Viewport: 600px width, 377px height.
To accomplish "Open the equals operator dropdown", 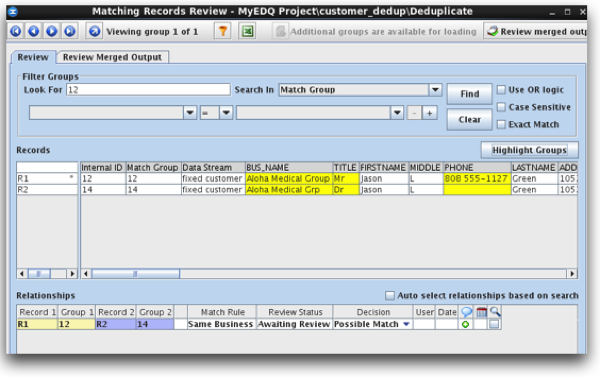I will pyautogui.click(x=226, y=113).
